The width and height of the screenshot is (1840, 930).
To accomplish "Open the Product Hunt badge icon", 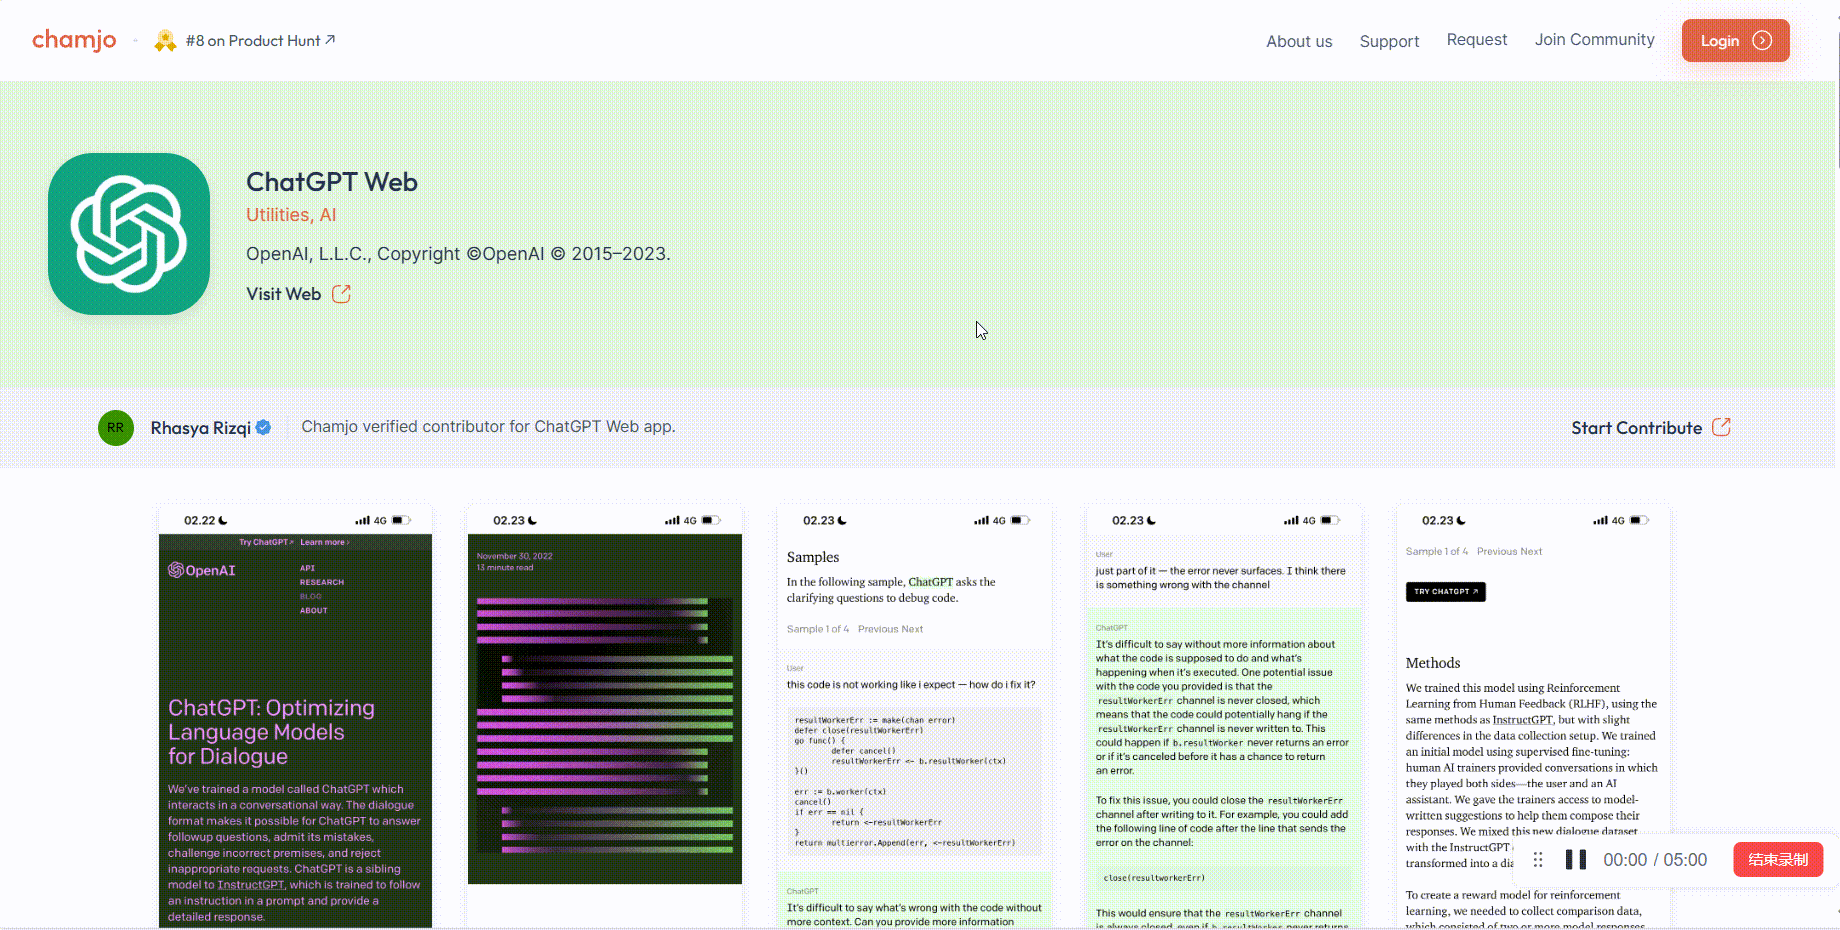I will coord(165,40).
